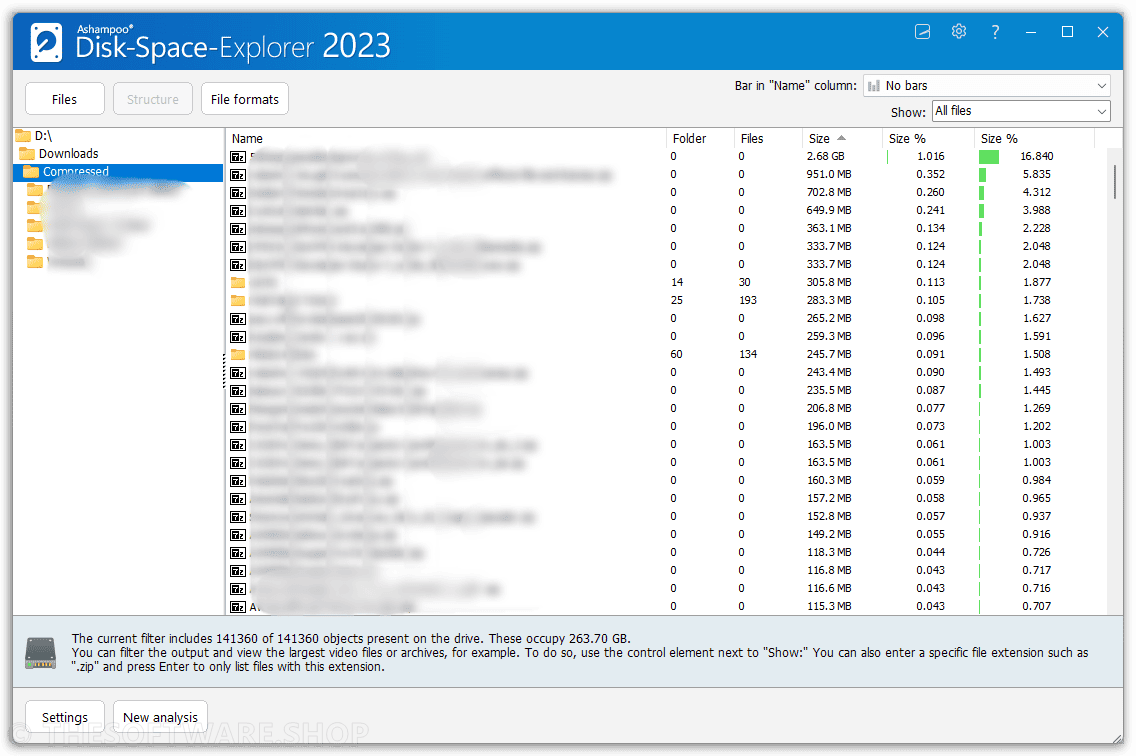This screenshot has width=1136, height=756.
Task: Click archive icon of the 951.0 MB file
Action: [238, 175]
